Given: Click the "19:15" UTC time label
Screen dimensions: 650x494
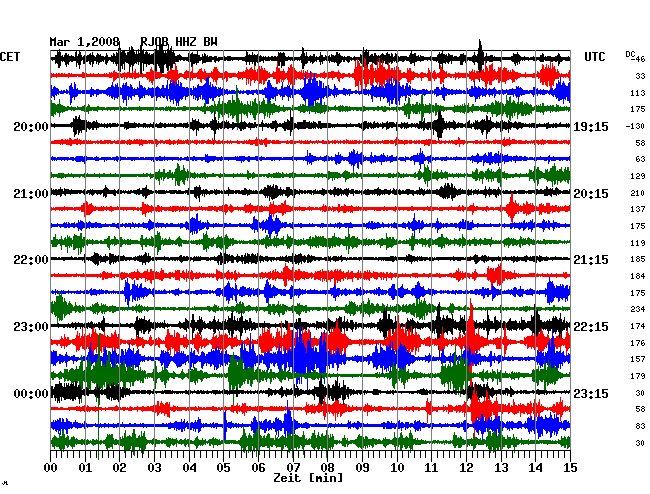Looking at the screenshot, I should click(591, 126).
